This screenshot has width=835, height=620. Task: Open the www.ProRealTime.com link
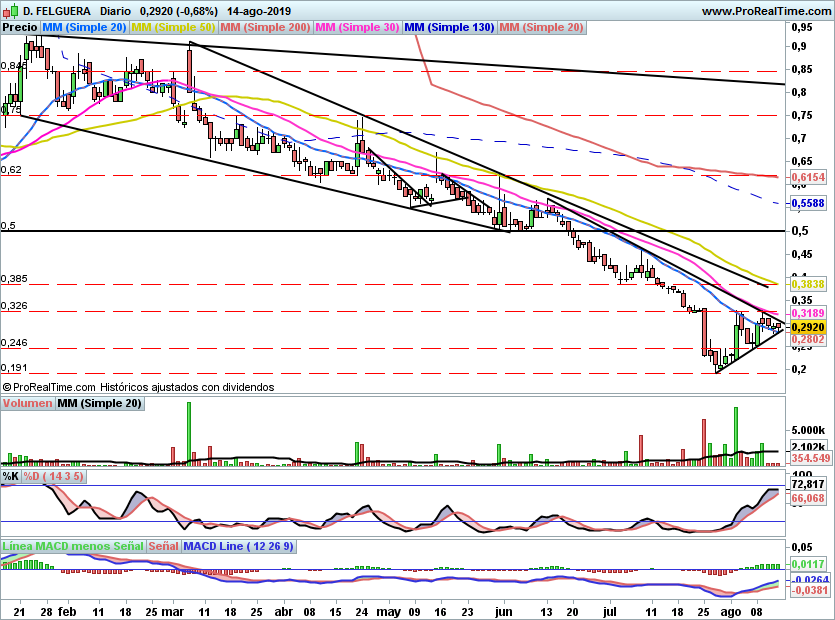(x=765, y=10)
